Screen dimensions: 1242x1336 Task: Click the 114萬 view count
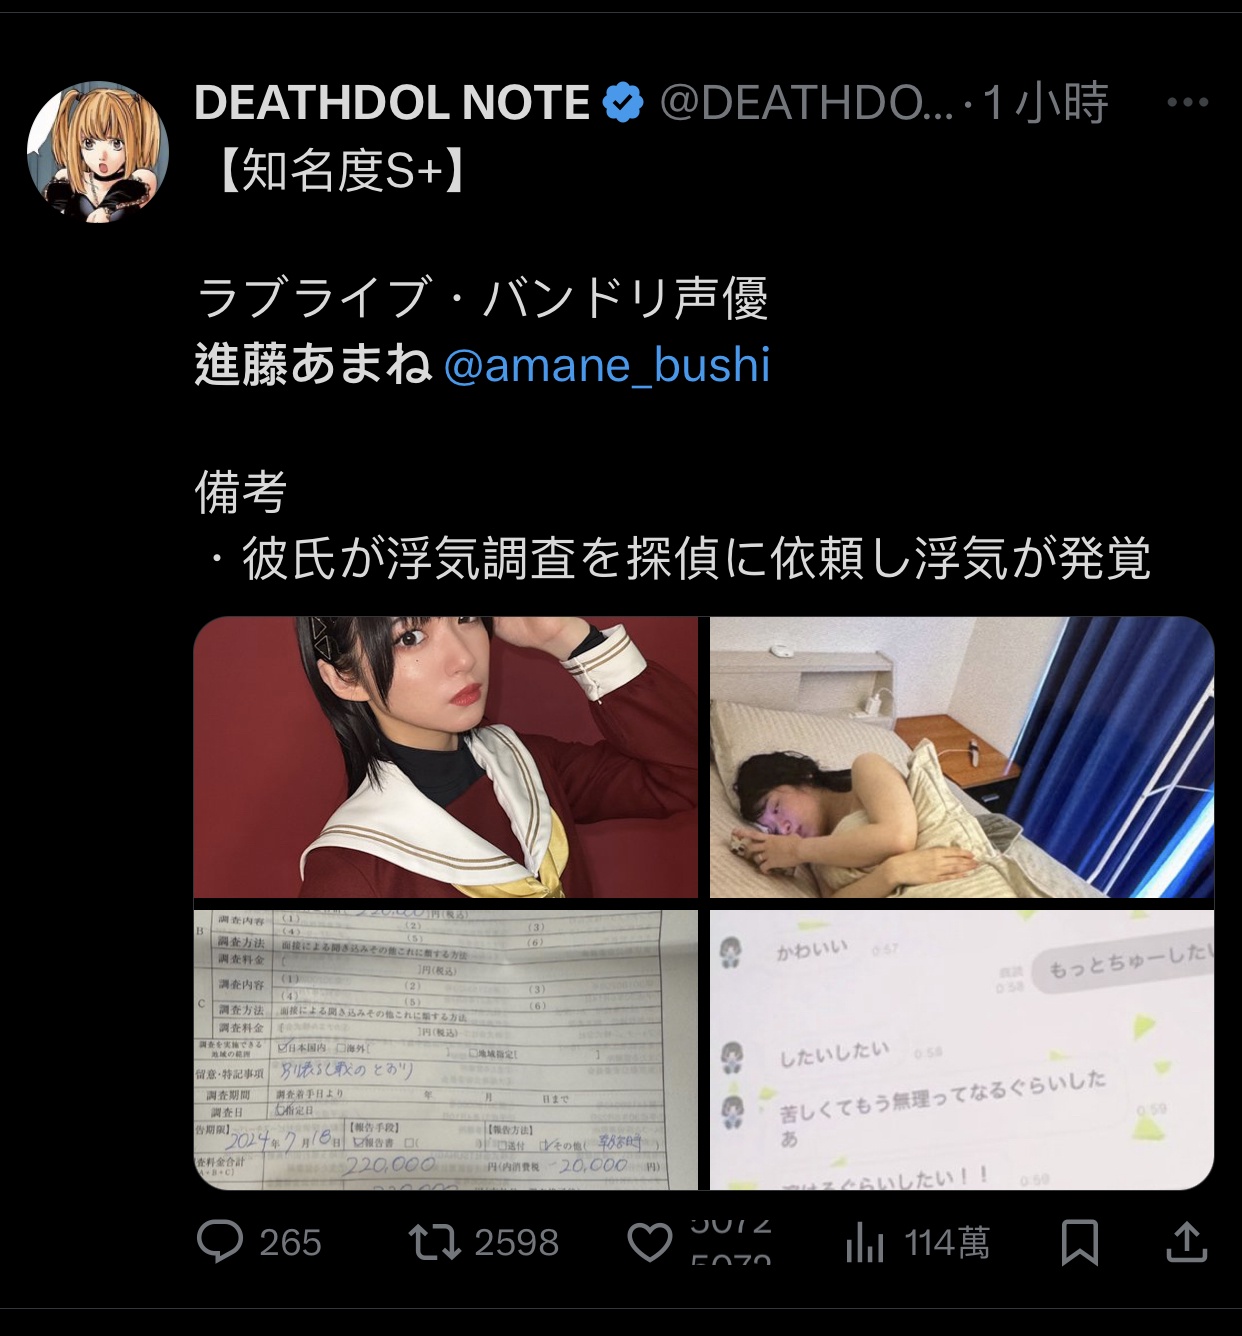point(947,1243)
